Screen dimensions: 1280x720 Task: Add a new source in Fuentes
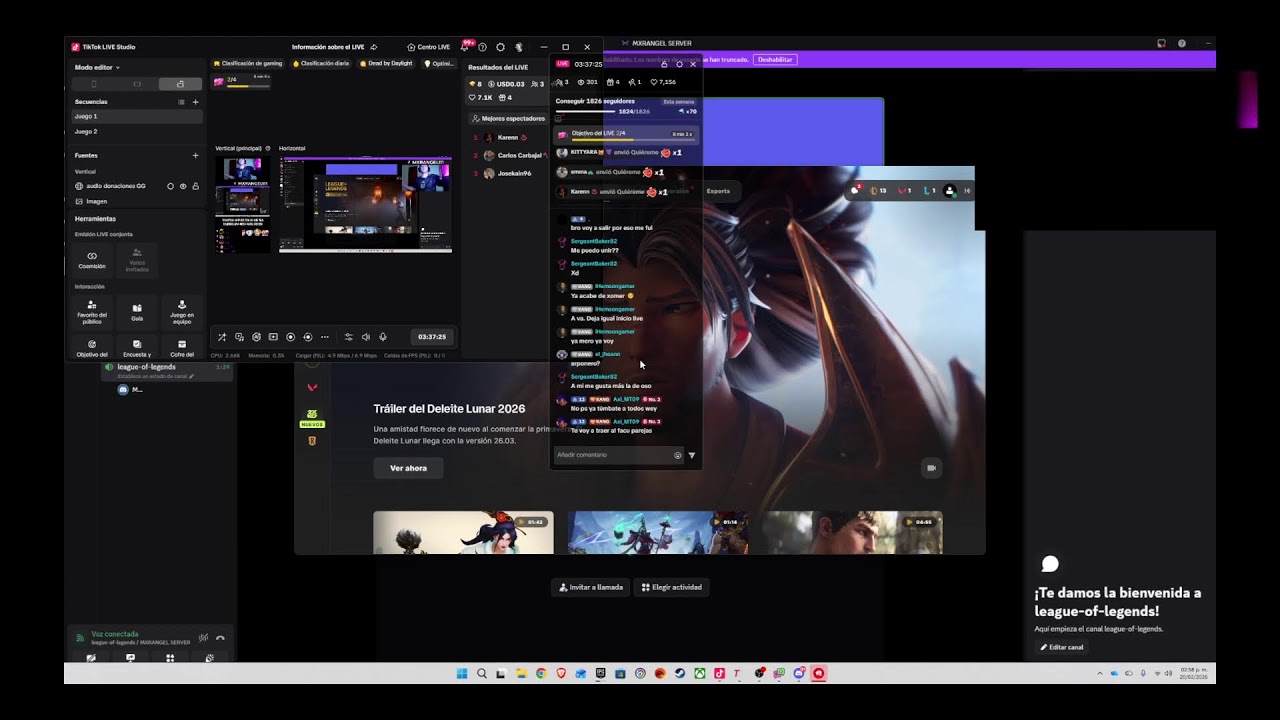click(x=195, y=155)
